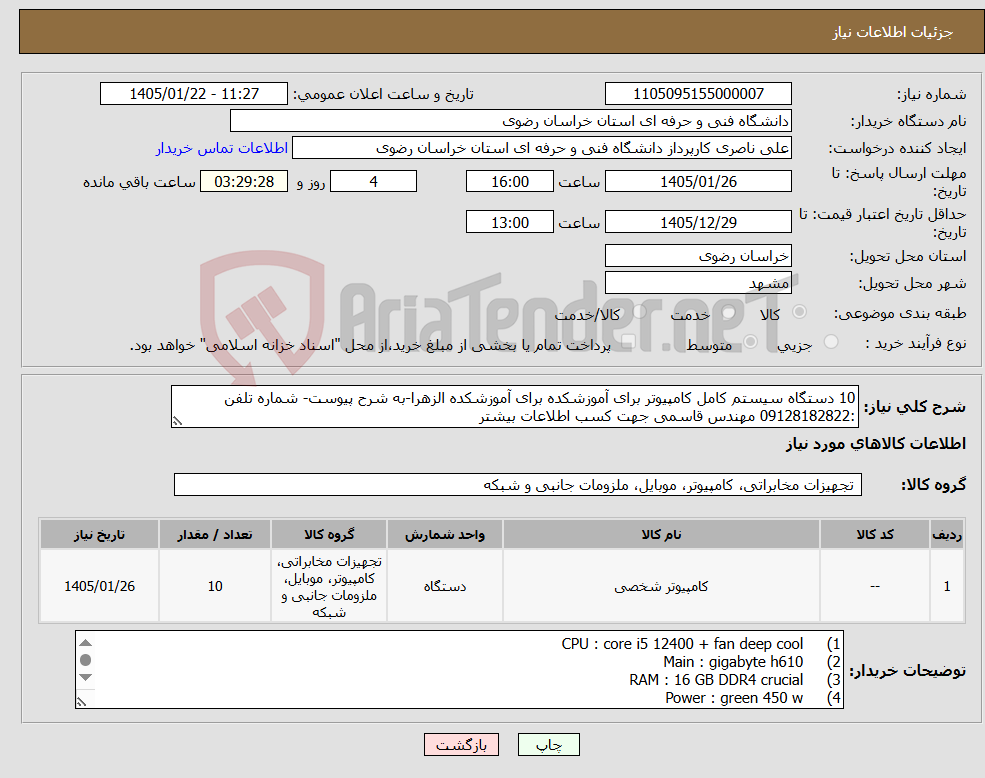The width and height of the screenshot is (985, 778).
Task: Click the validity time field 13:00
Action: (509, 222)
